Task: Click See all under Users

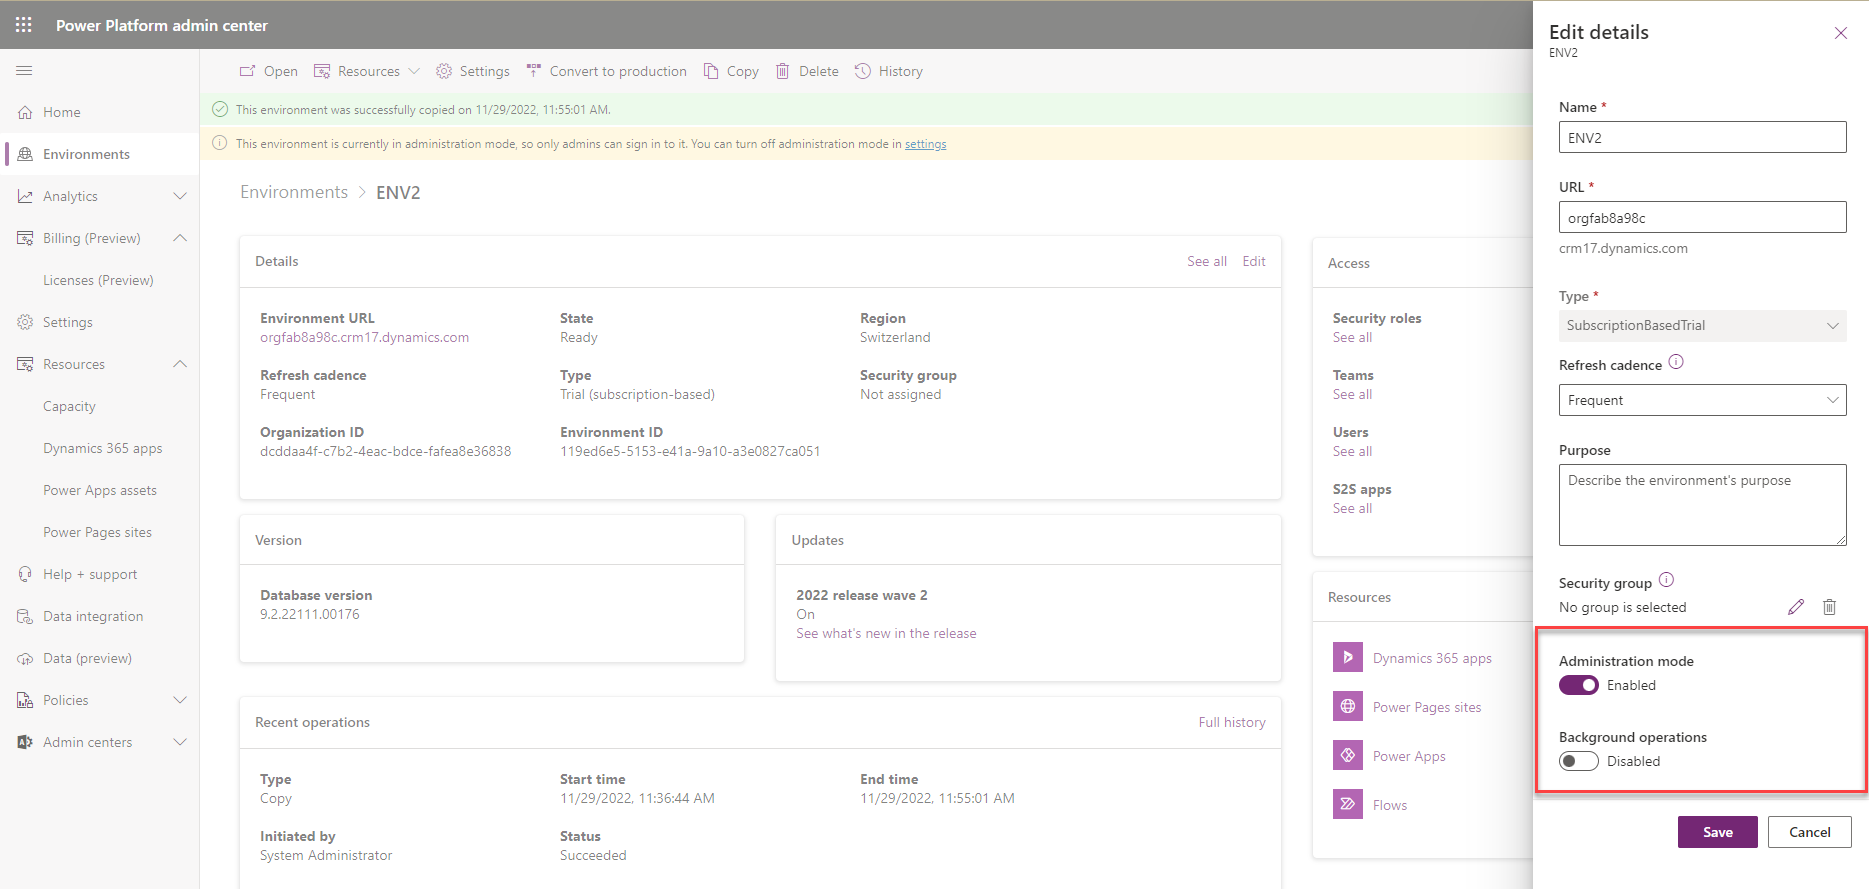Action: click(1352, 452)
